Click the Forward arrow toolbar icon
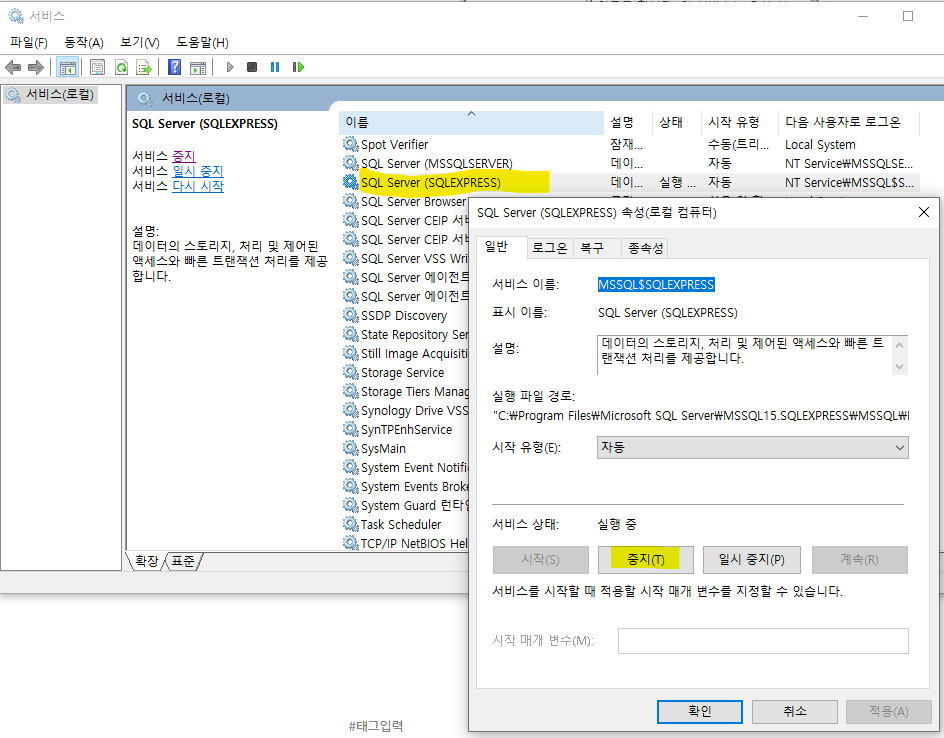Image resolution: width=944 pixels, height=738 pixels. [x=36, y=67]
